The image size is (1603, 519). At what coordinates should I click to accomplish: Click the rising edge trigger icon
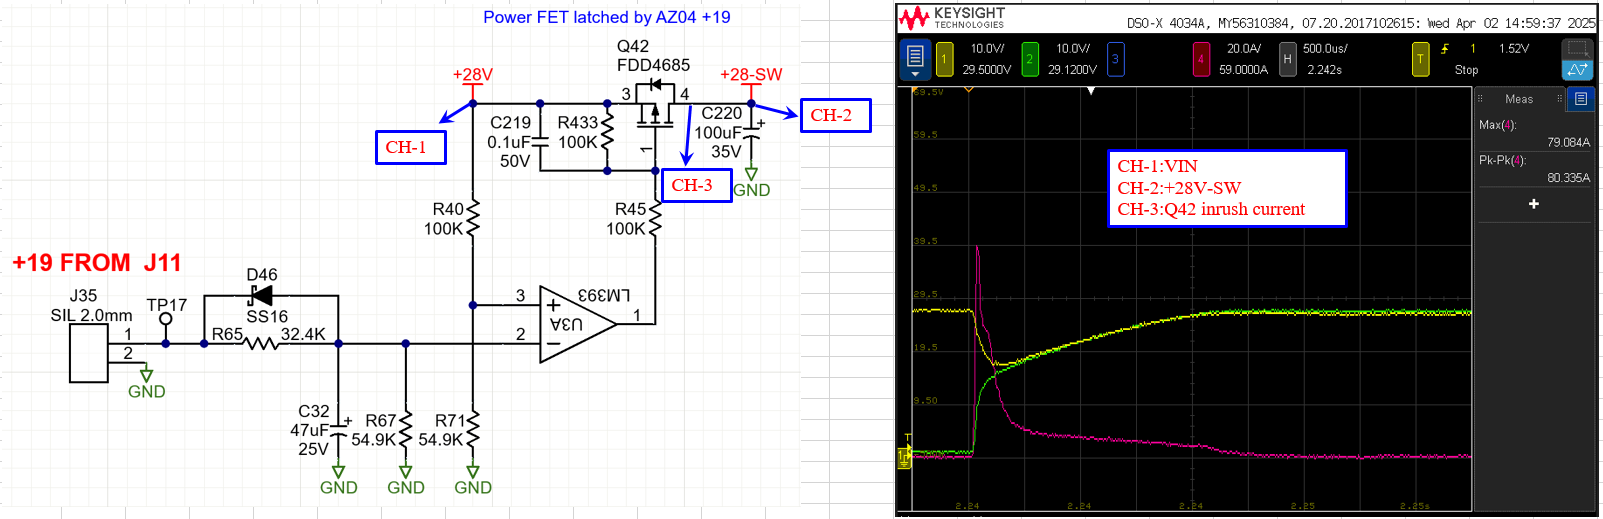click(x=1445, y=49)
